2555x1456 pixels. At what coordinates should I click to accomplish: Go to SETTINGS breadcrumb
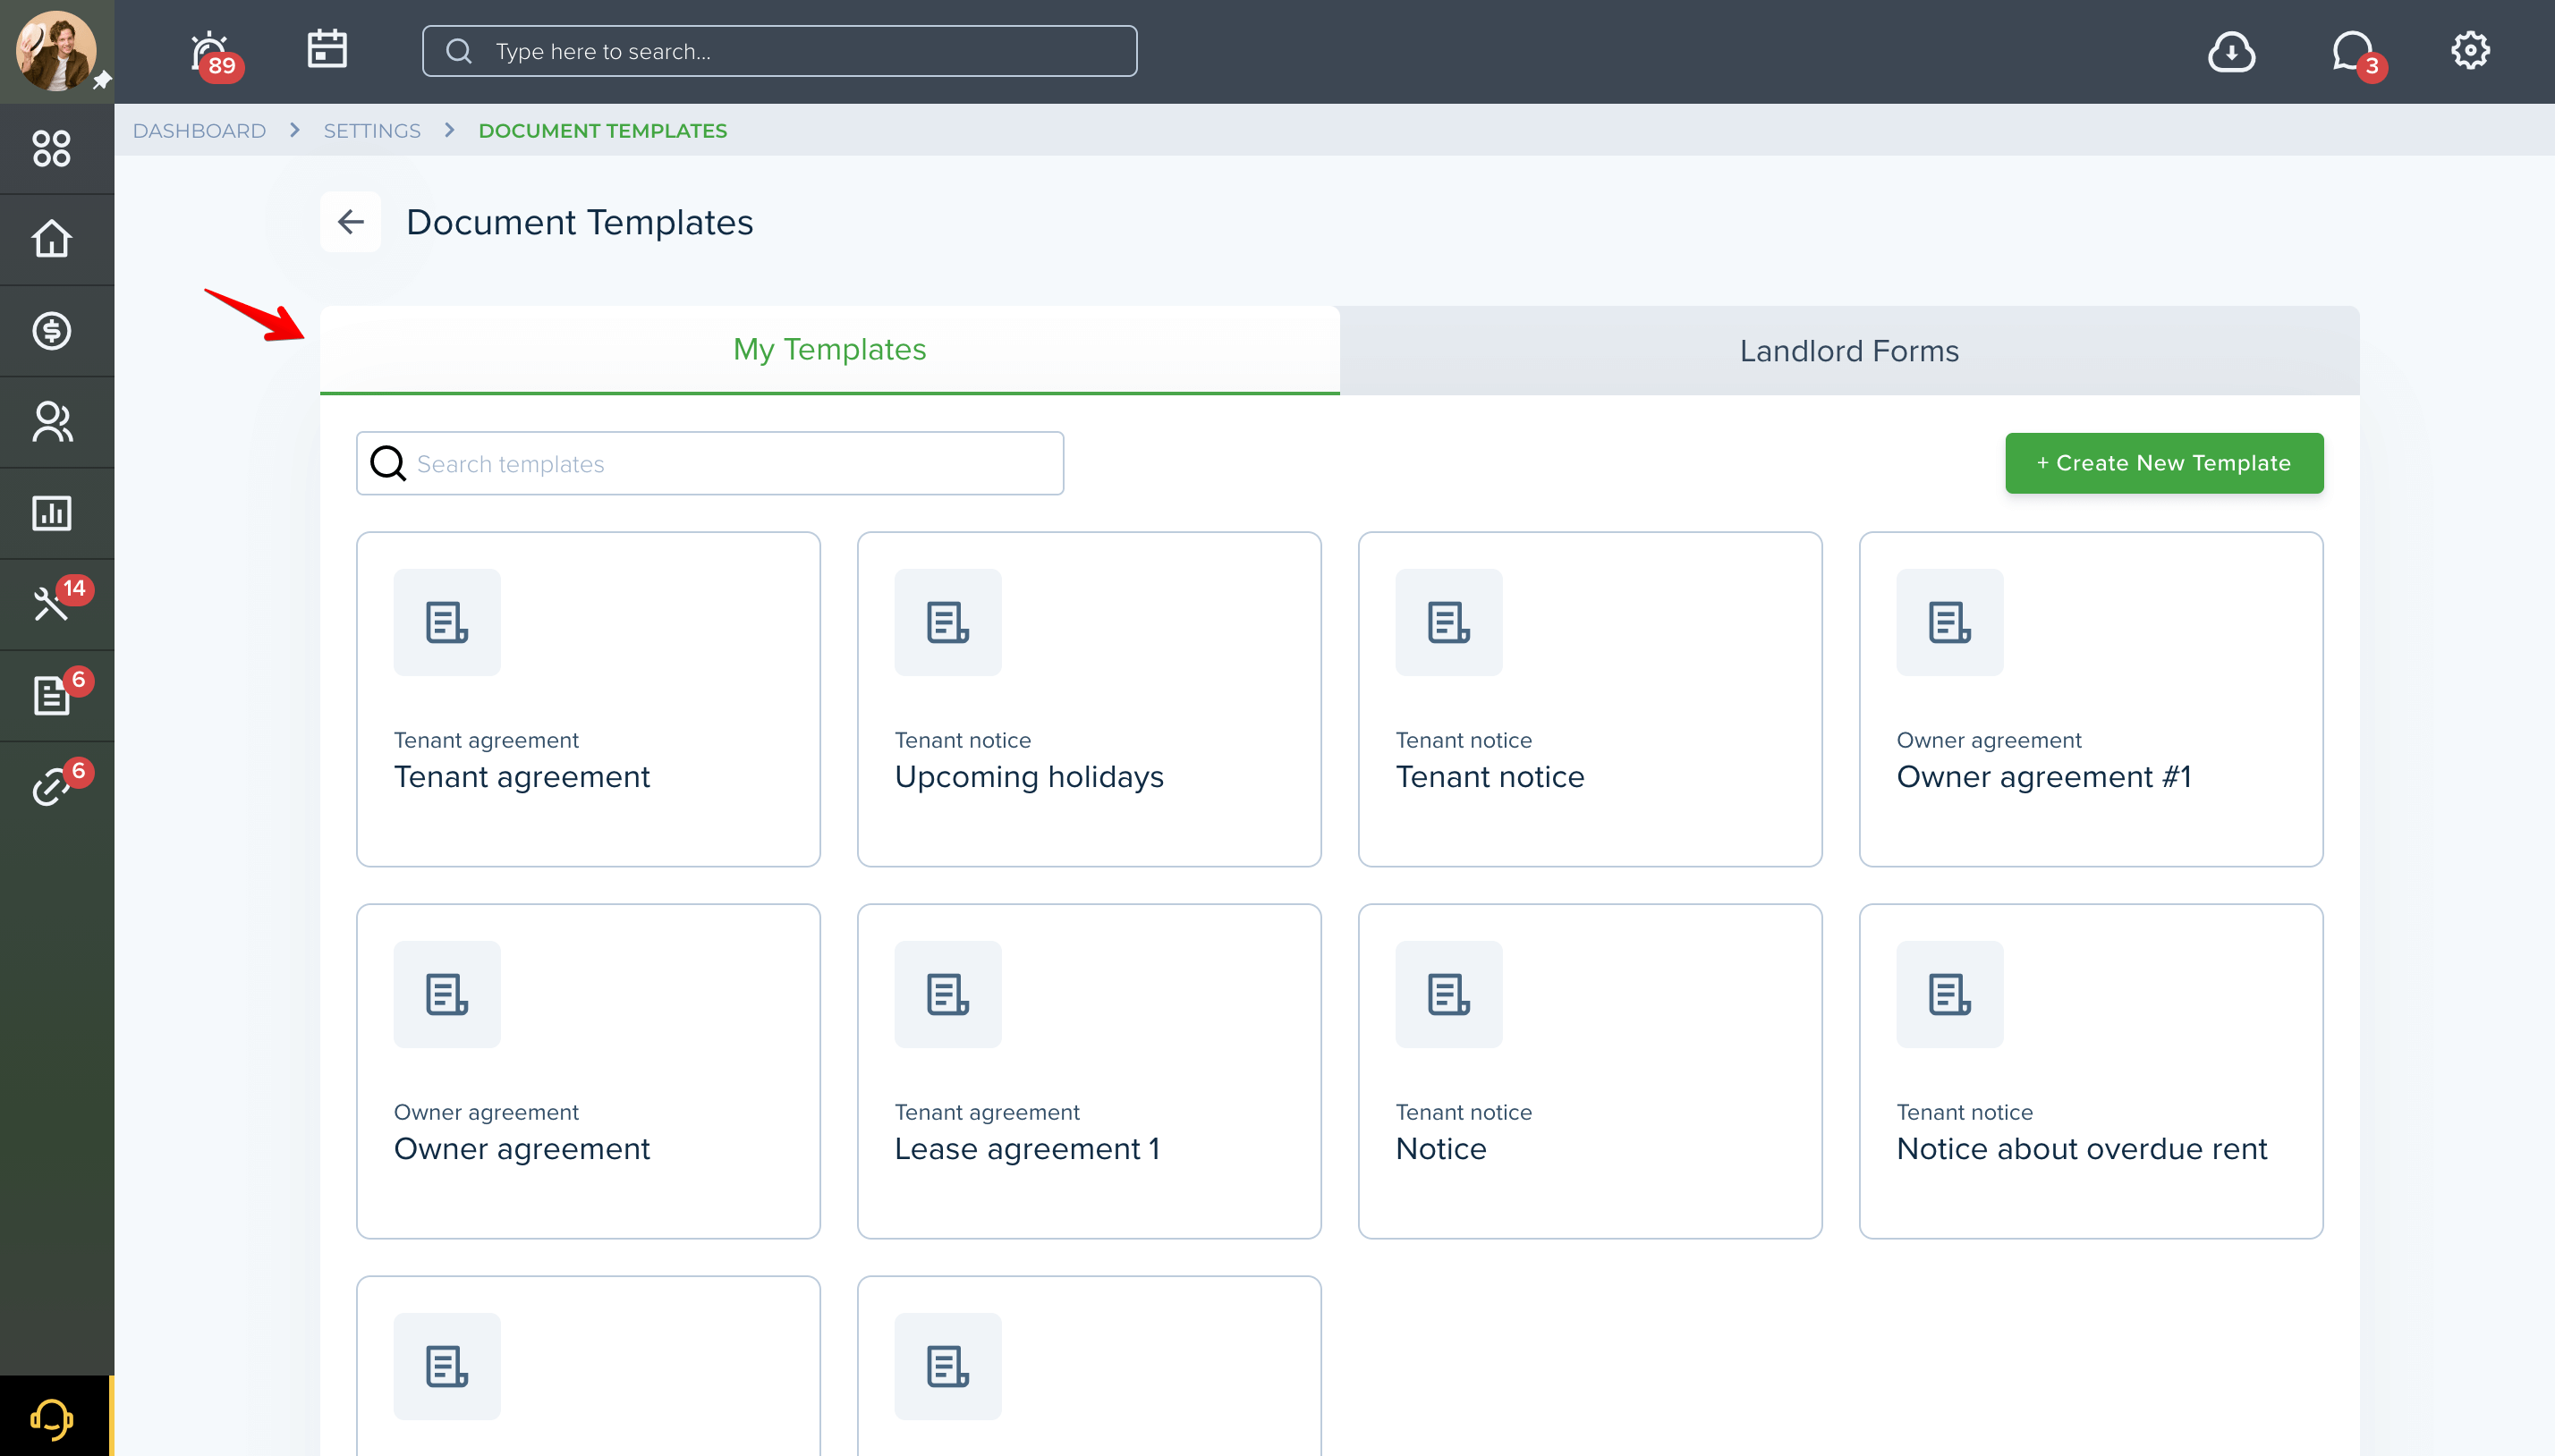click(372, 131)
